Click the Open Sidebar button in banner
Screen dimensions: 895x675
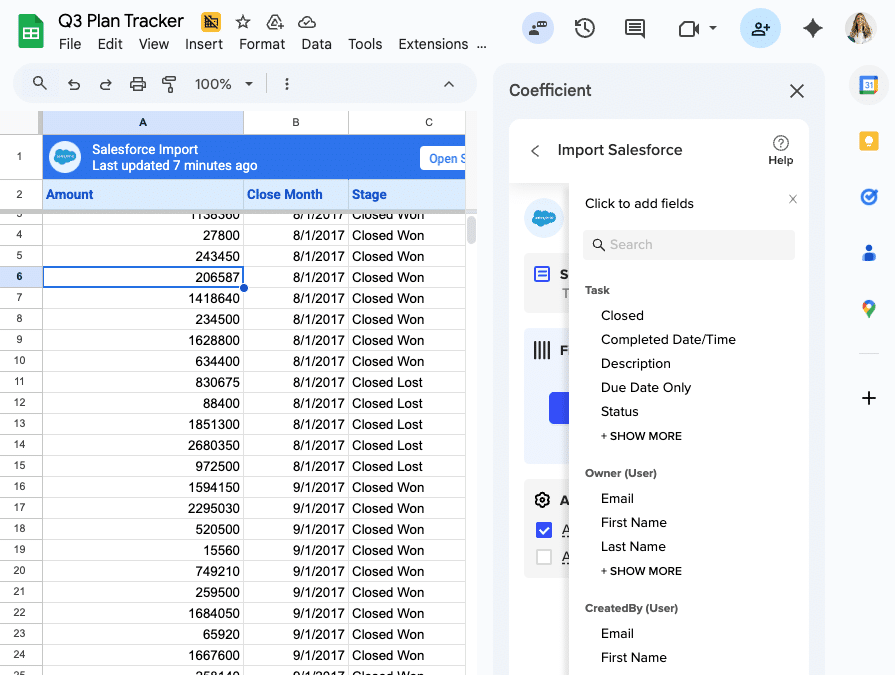(443, 158)
